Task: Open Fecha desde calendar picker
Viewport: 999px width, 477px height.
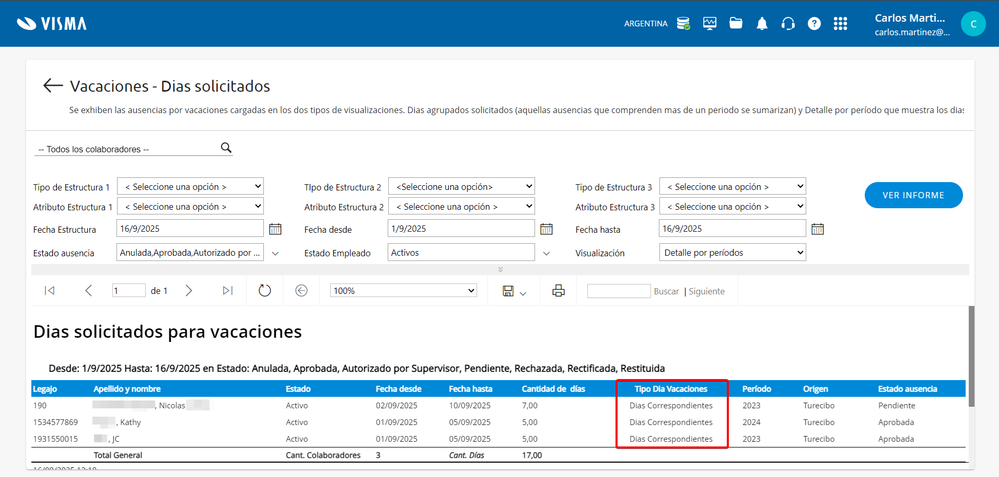Action: point(546,229)
